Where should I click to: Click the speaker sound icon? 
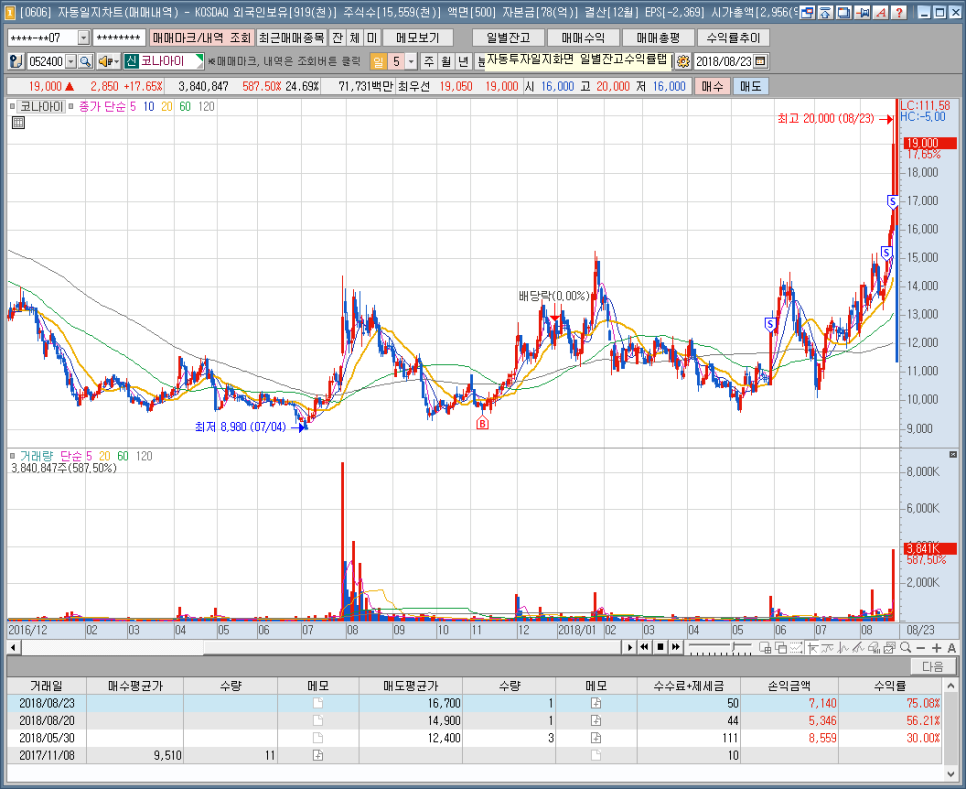pos(105,62)
